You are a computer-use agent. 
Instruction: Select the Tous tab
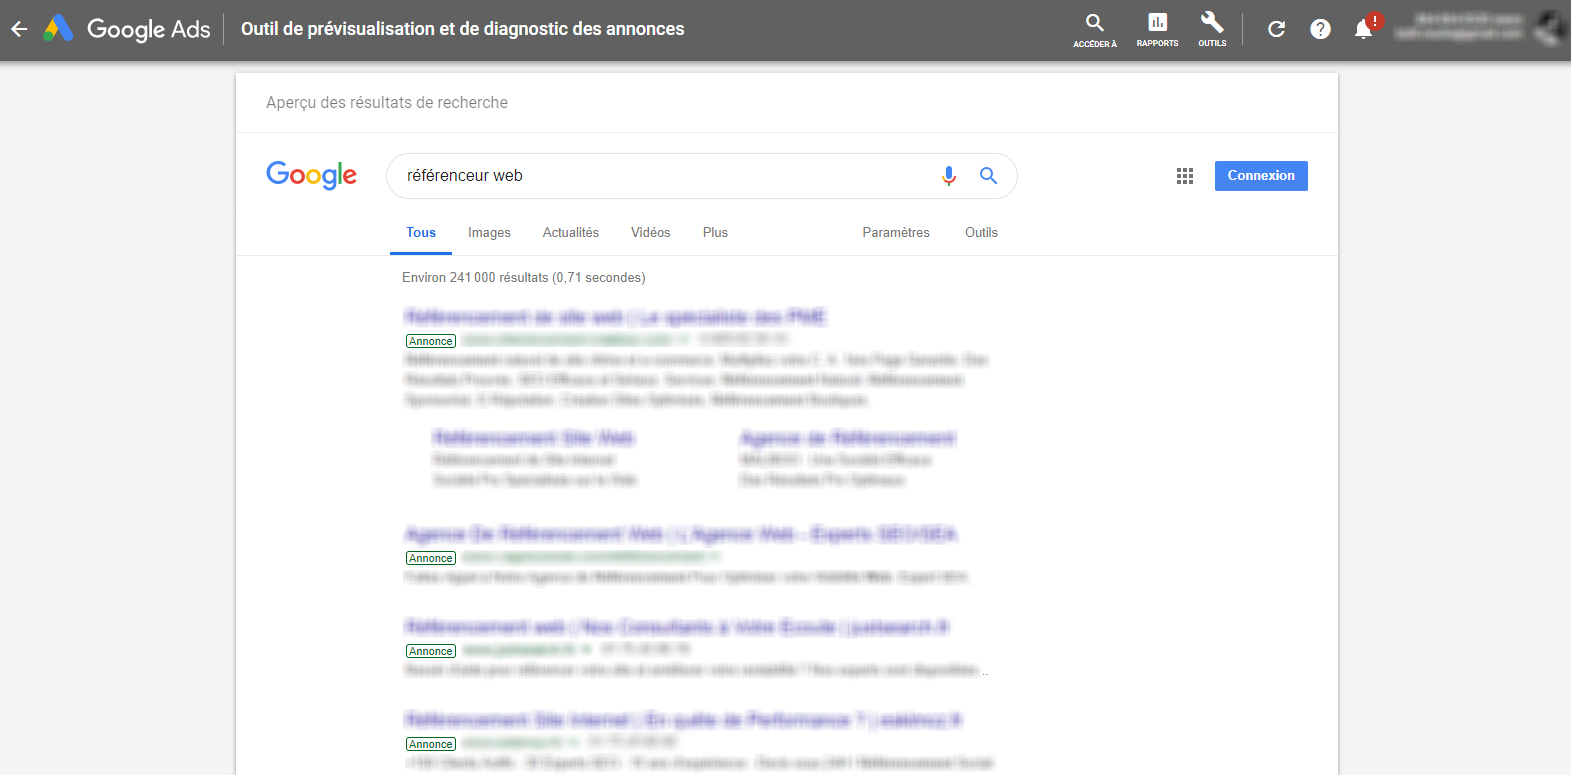point(421,233)
